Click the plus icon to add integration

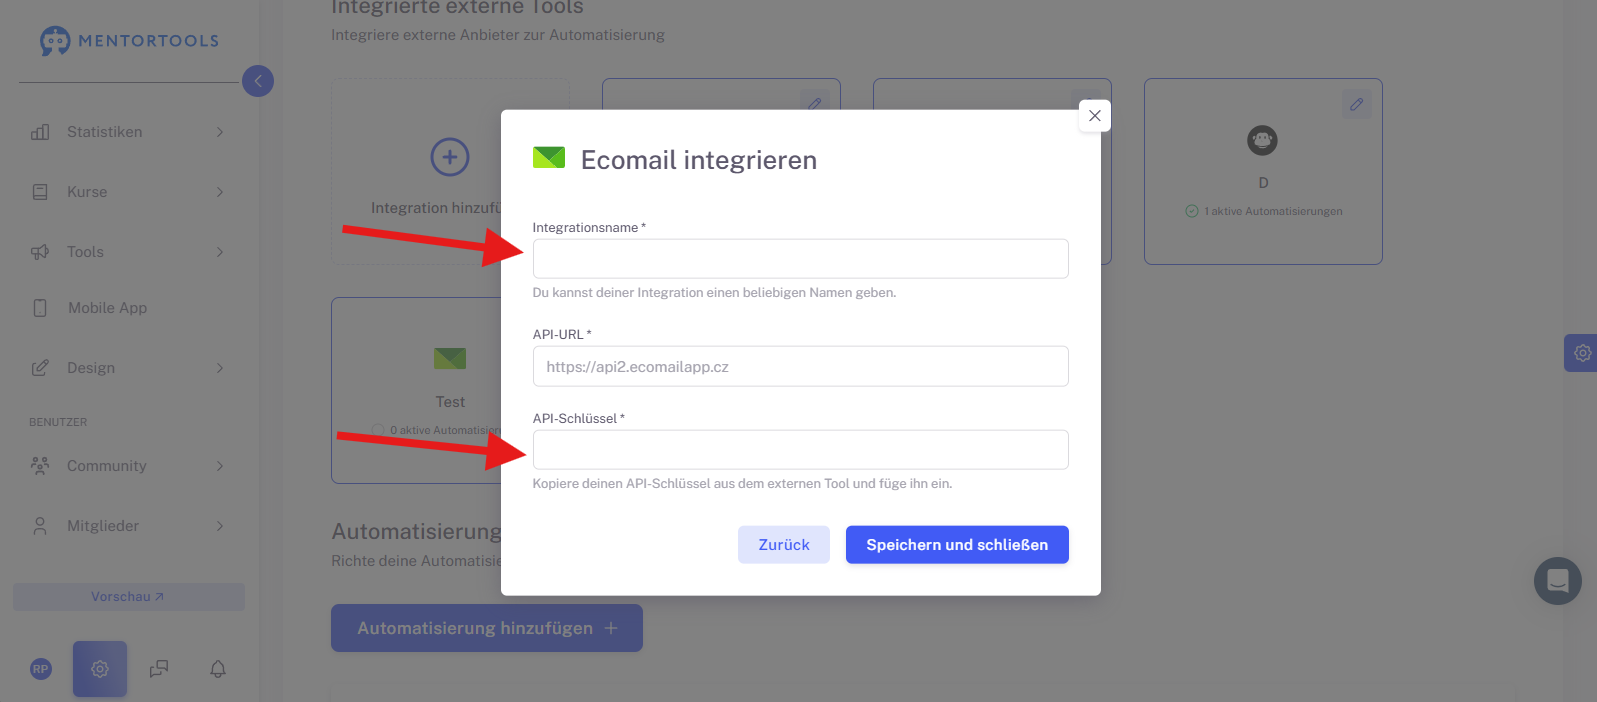click(450, 157)
